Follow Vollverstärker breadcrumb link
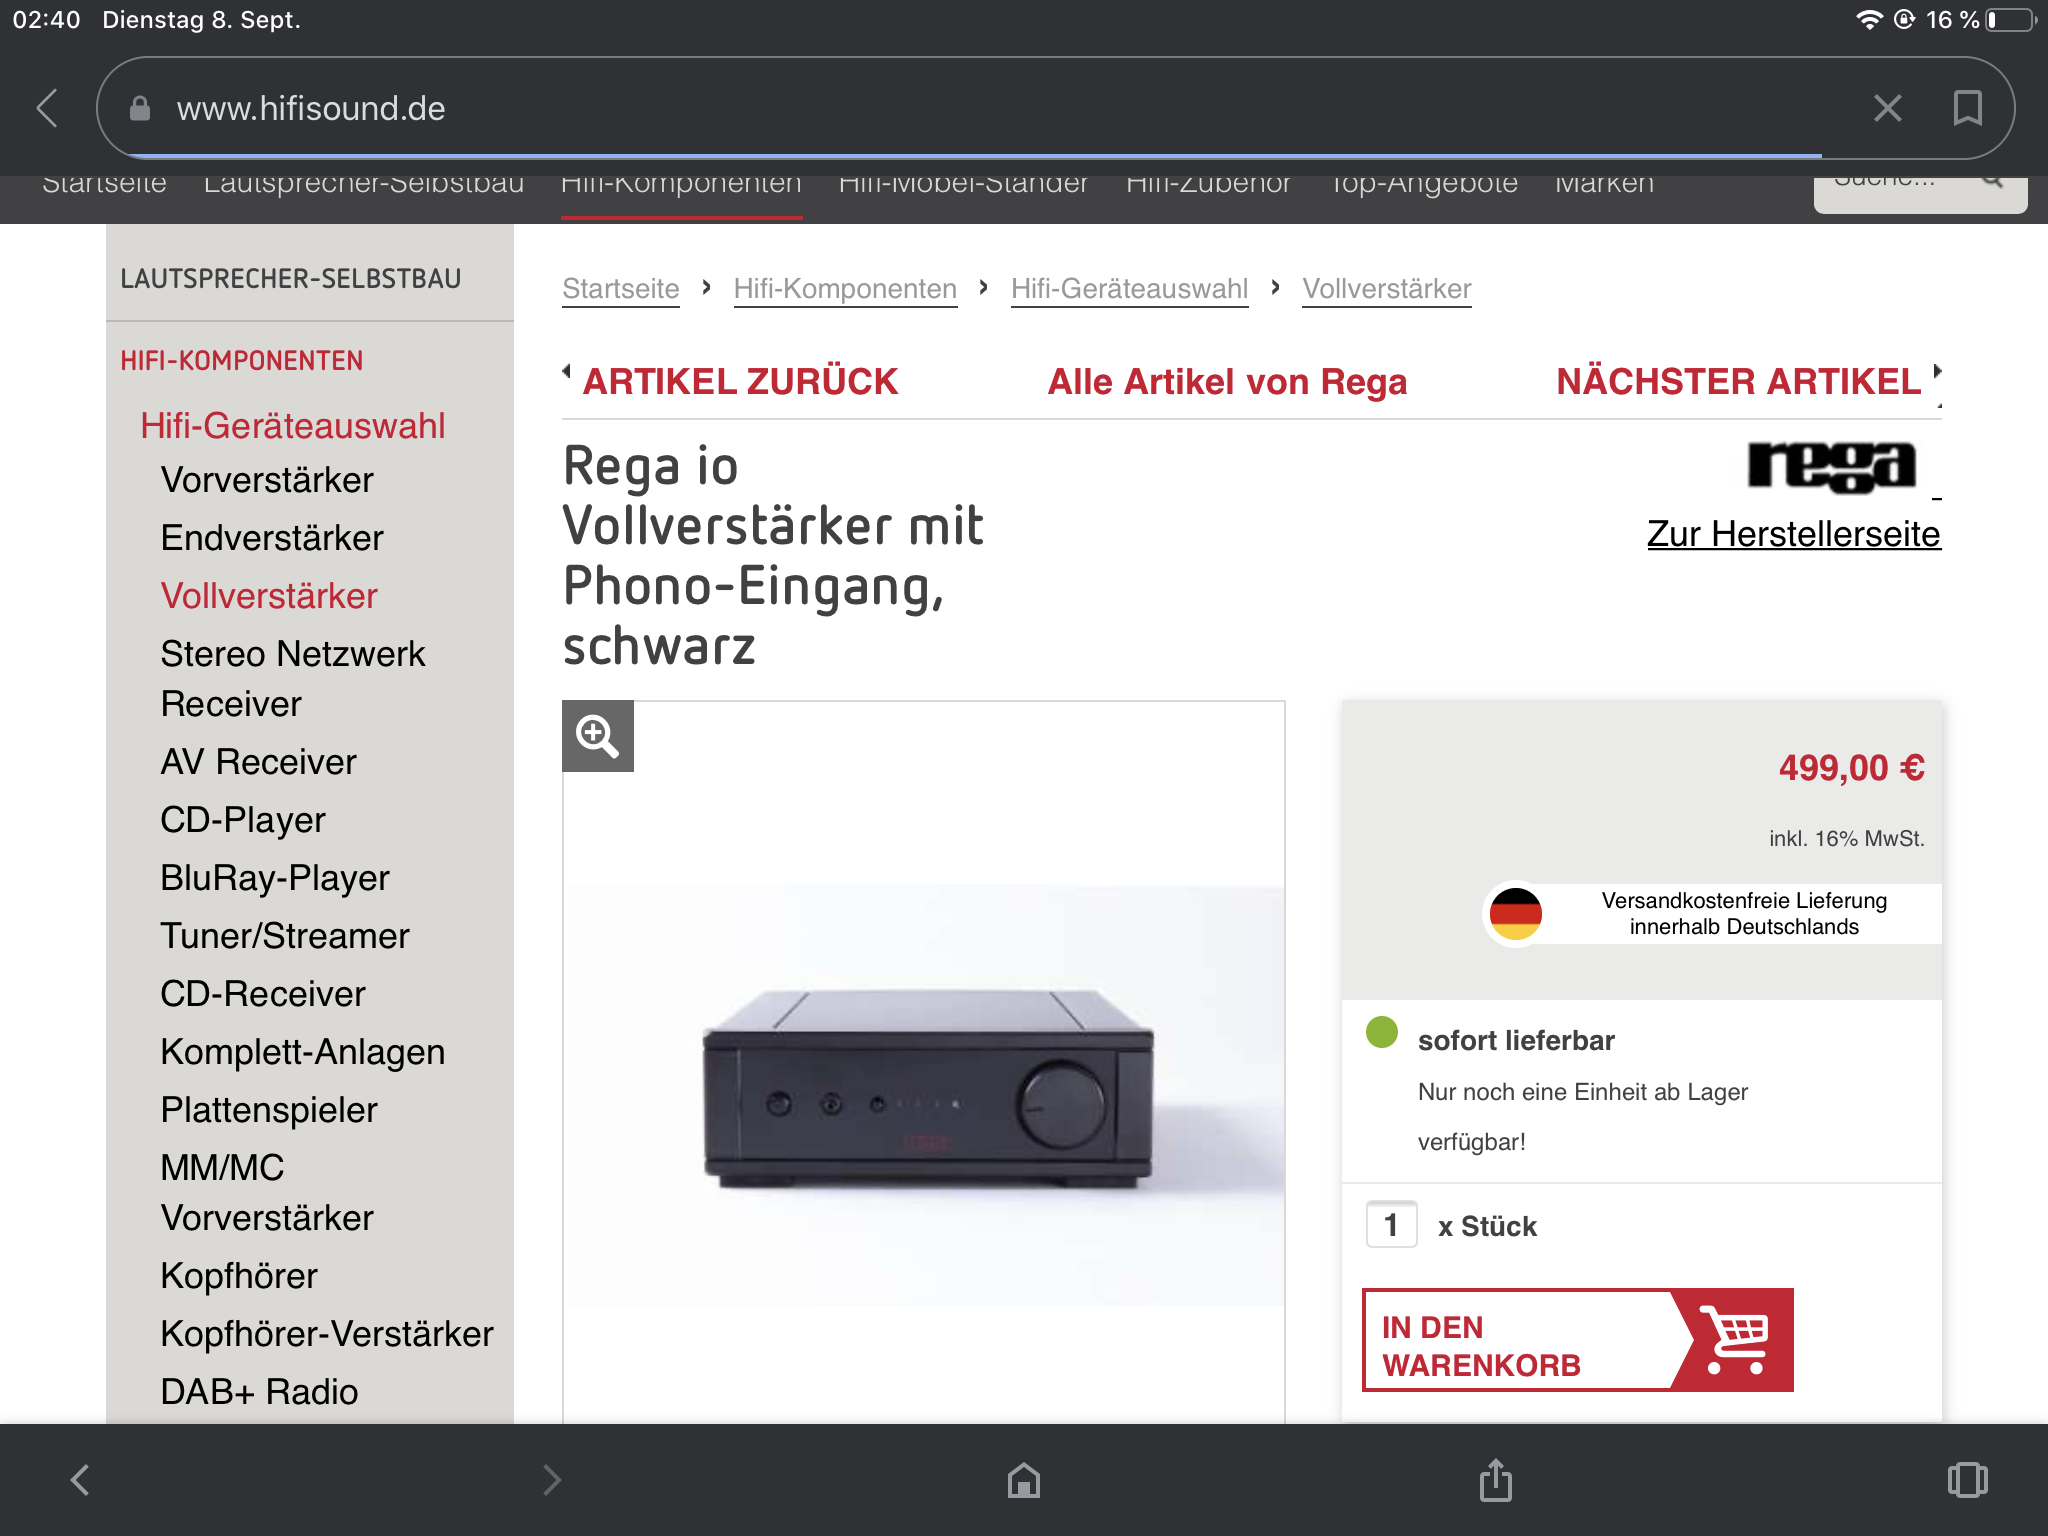 click(1387, 289)
